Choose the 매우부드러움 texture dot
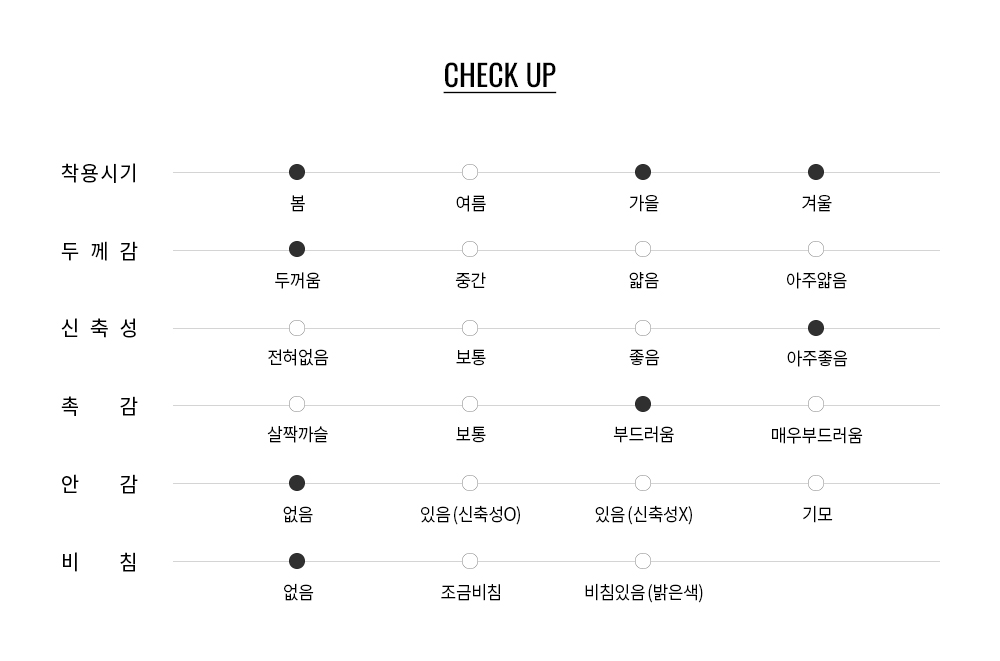Screen dimensions: 1000x661 816,404
